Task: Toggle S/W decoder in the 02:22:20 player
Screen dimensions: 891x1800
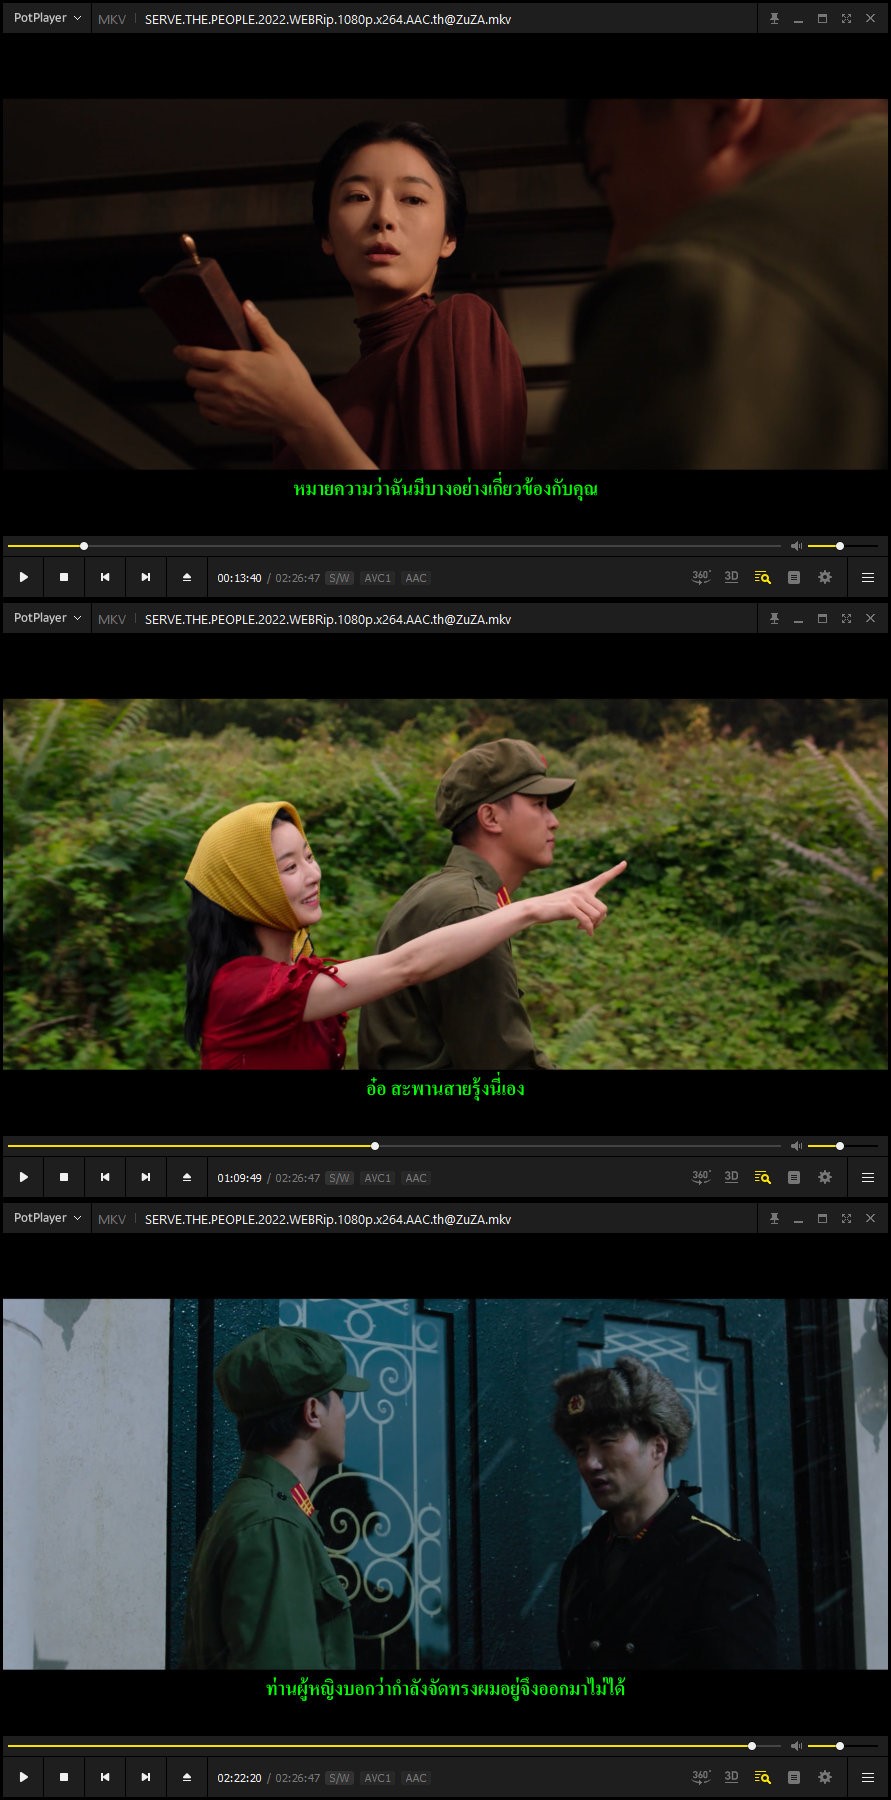Action: click(340, 1778)
